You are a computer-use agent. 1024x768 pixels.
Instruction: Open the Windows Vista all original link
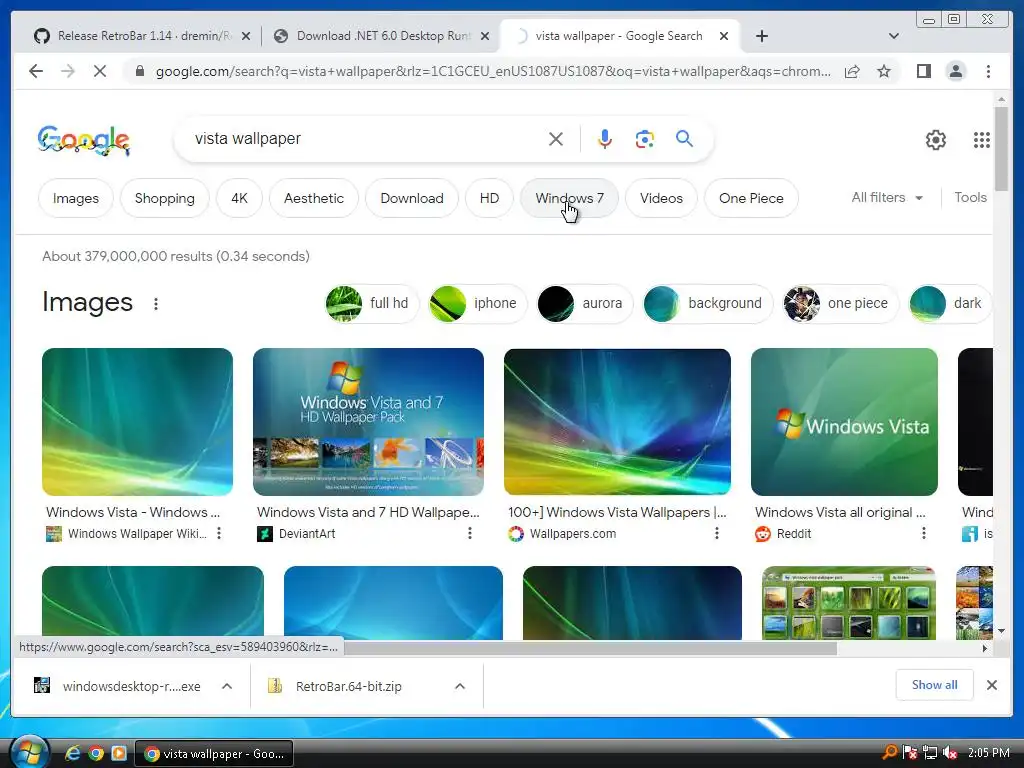pyautogui.click(x=840, y=512)
